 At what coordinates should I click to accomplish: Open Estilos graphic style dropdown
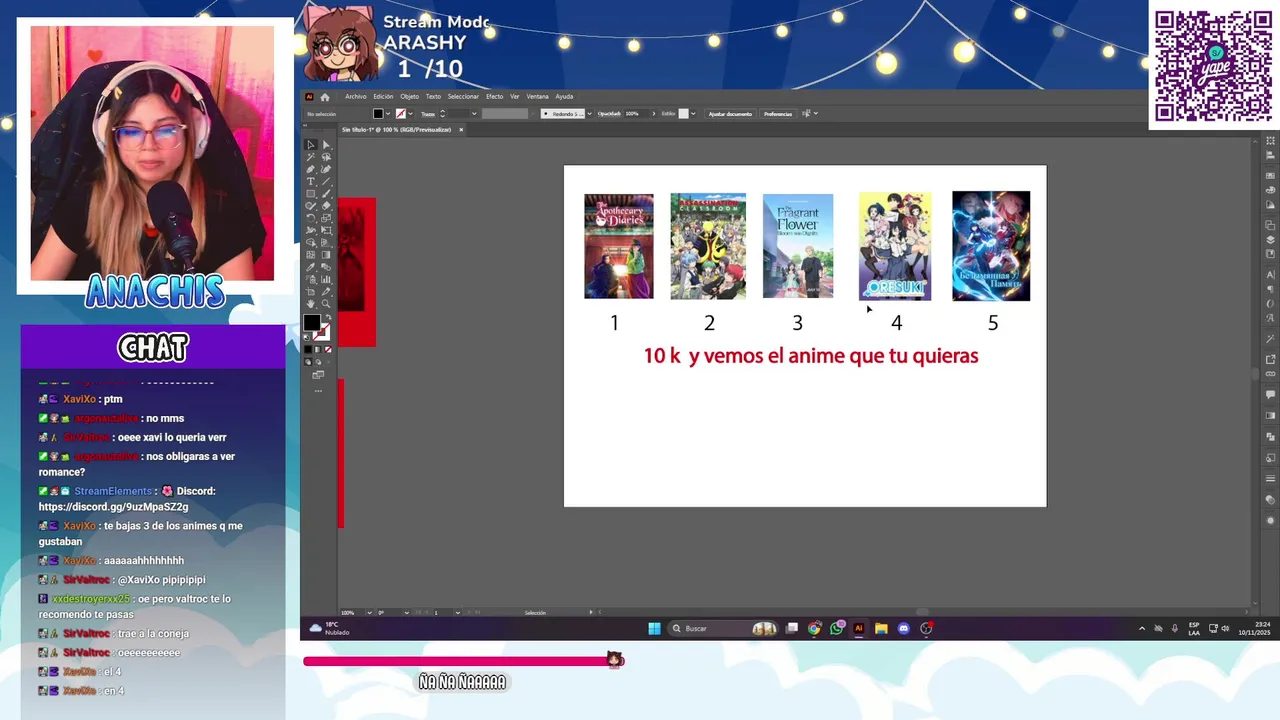pos(693,114)
